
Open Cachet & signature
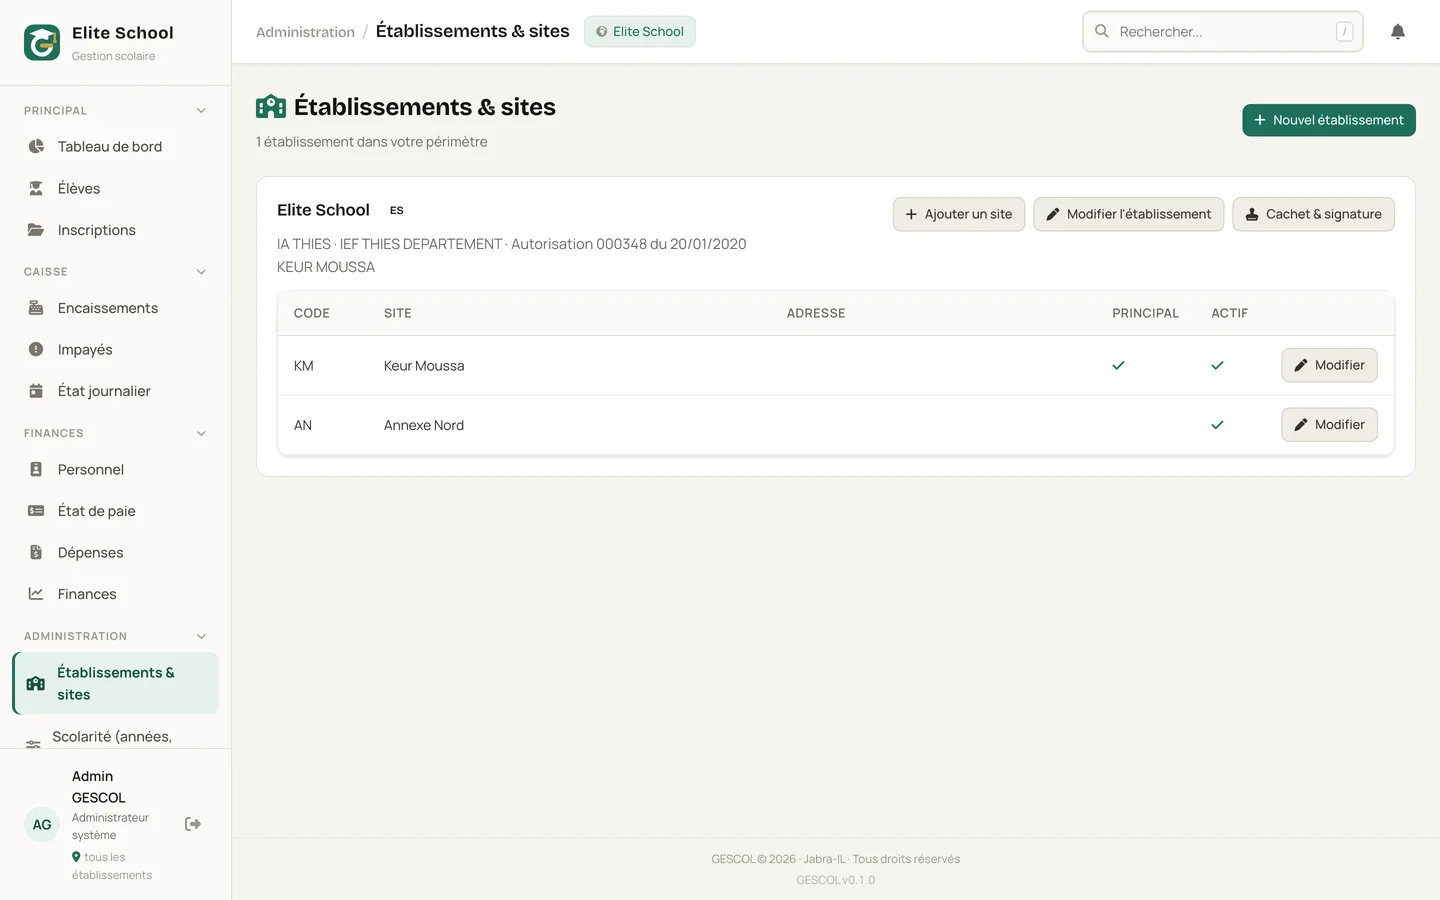click(x=1314, y=214)
